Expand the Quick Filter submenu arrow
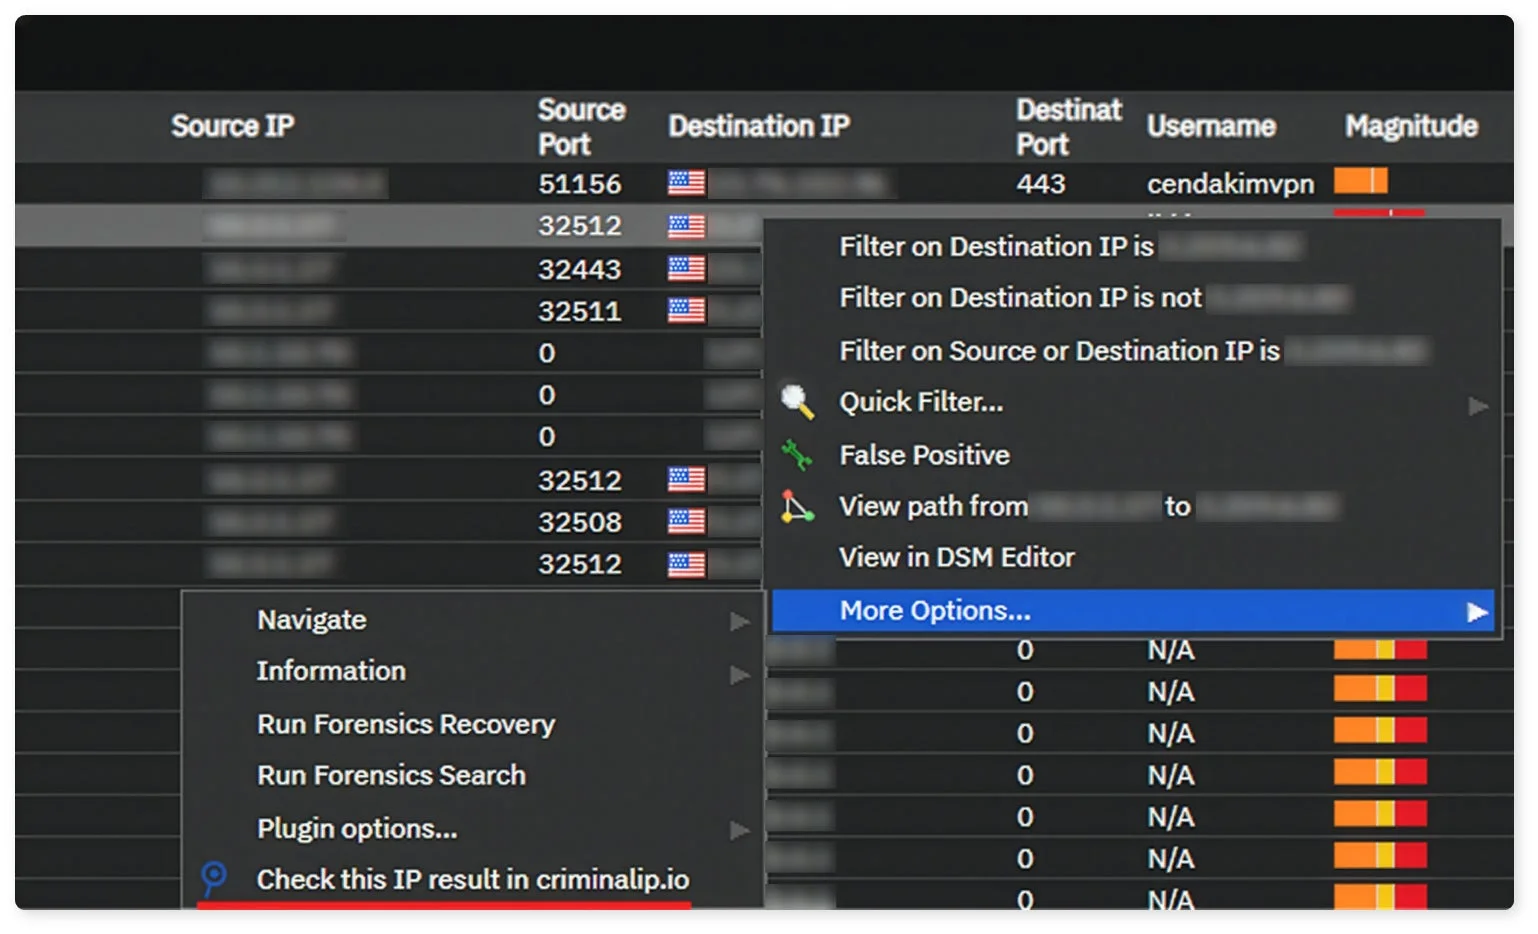 1478,405
